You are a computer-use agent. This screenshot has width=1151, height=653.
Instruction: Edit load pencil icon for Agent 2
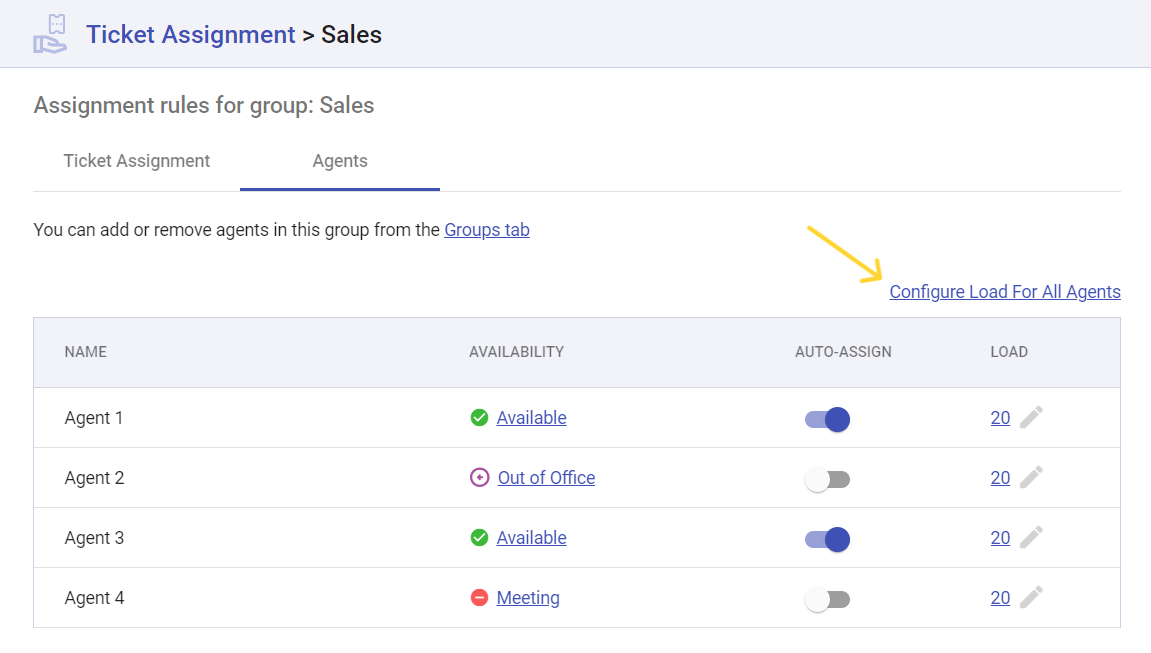pos(1031,477)
